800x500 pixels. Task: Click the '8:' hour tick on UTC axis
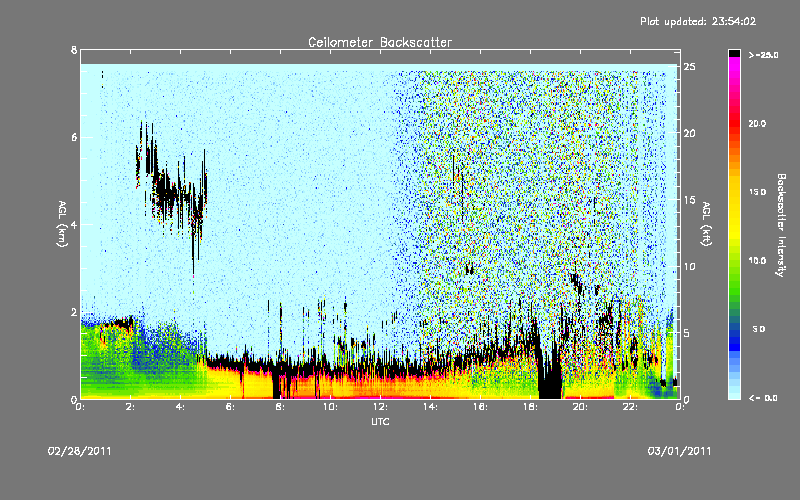coord(280,407)
